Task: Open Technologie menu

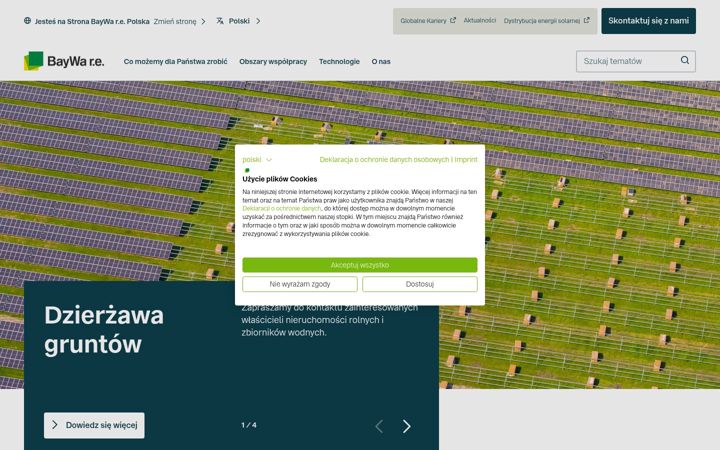Action: coord(339,61)
